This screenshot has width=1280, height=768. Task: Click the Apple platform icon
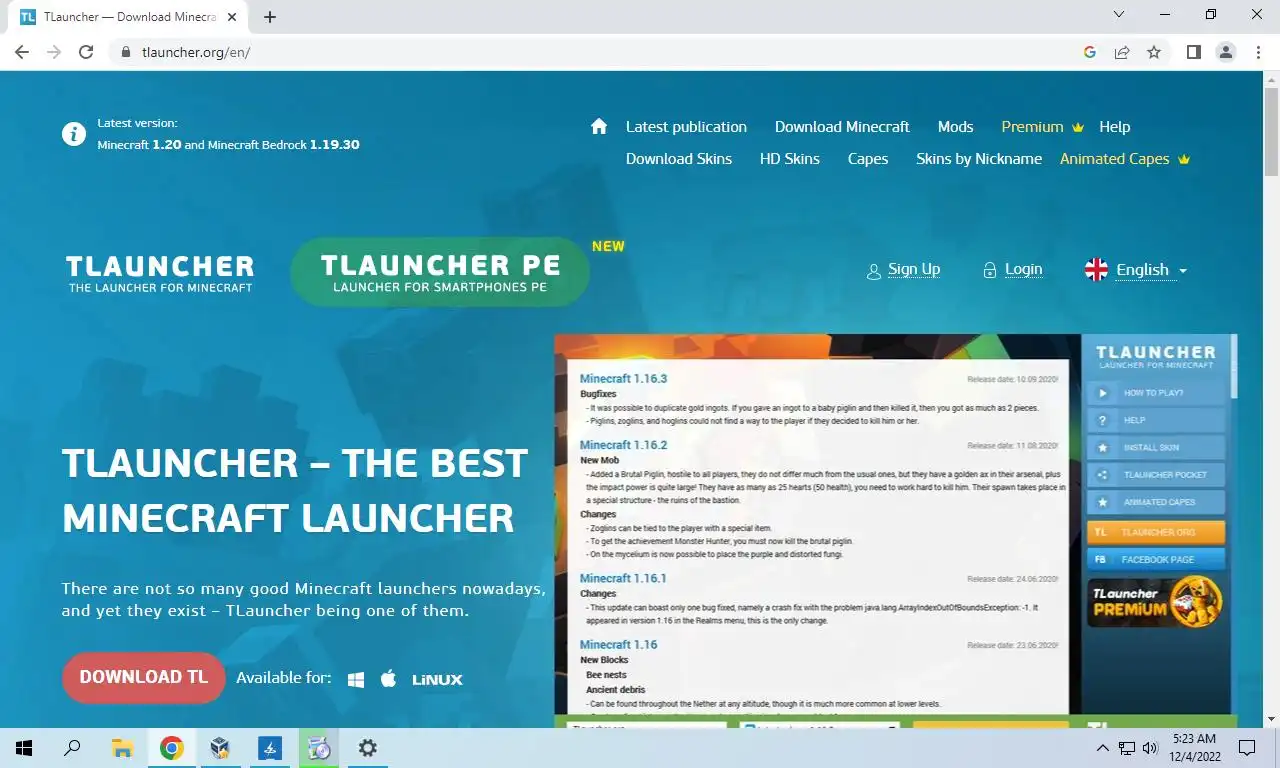[389, 678]
